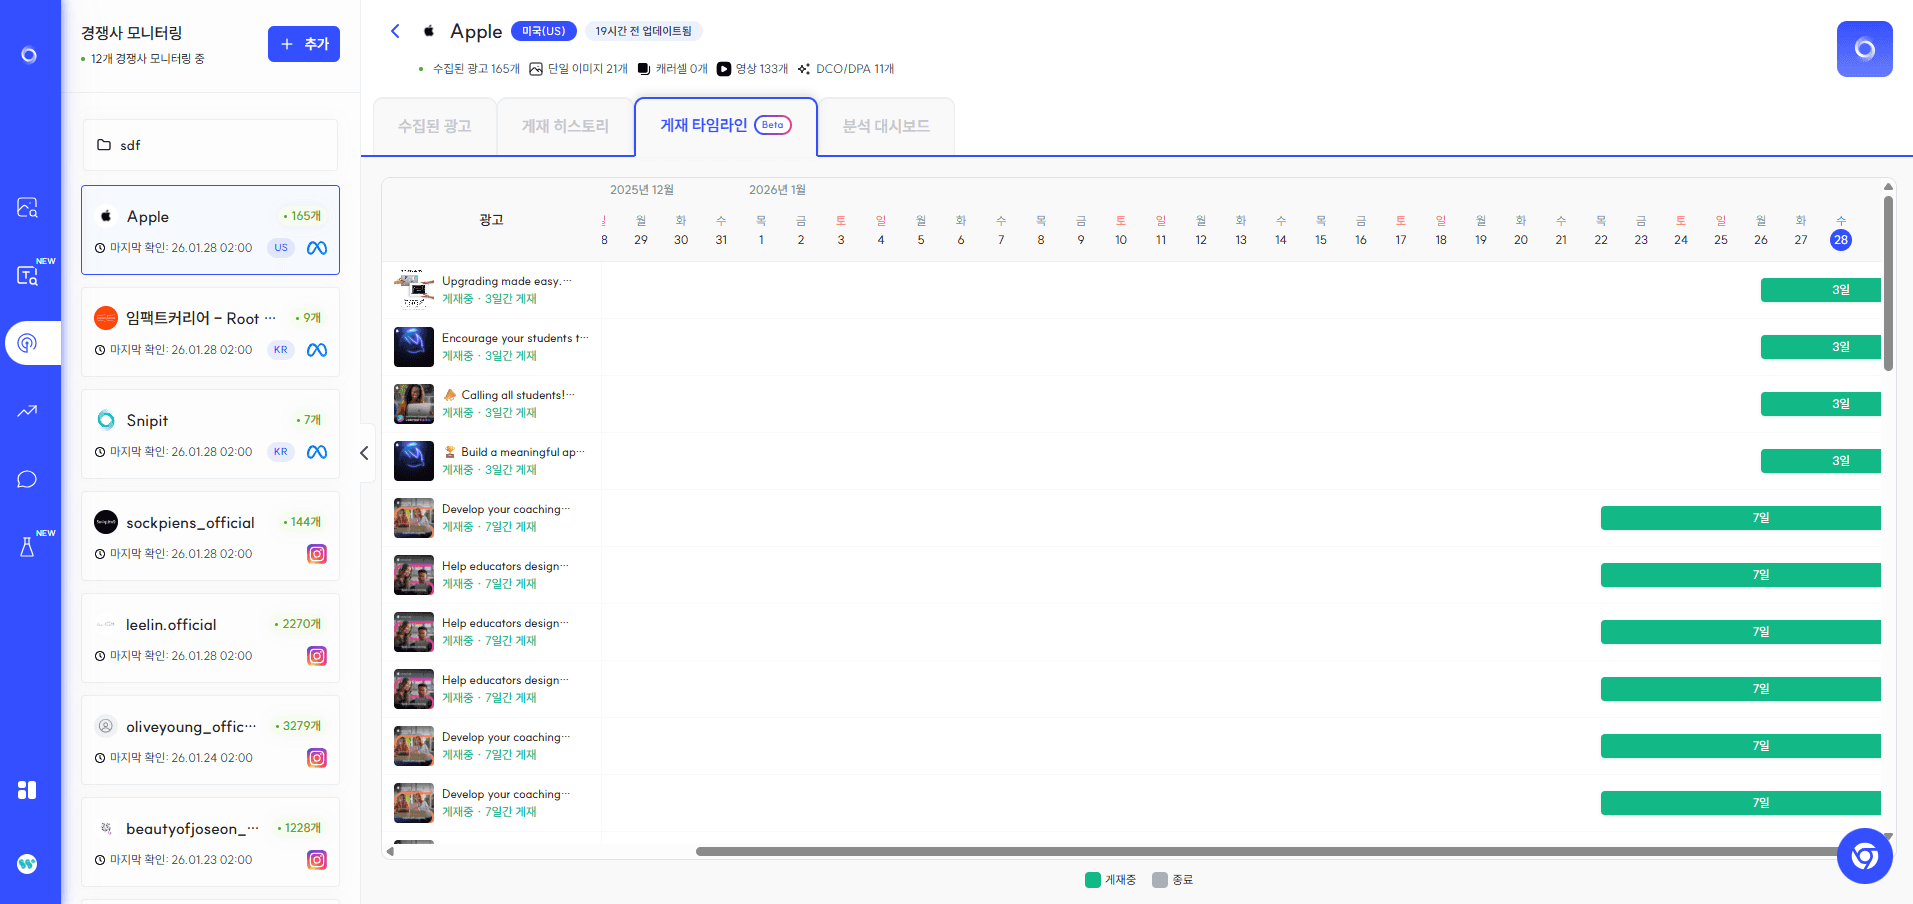The image size is (1913, 904).
Task: Click Instagram icon on oliveyoung_offic card
Action: (317, 758)
